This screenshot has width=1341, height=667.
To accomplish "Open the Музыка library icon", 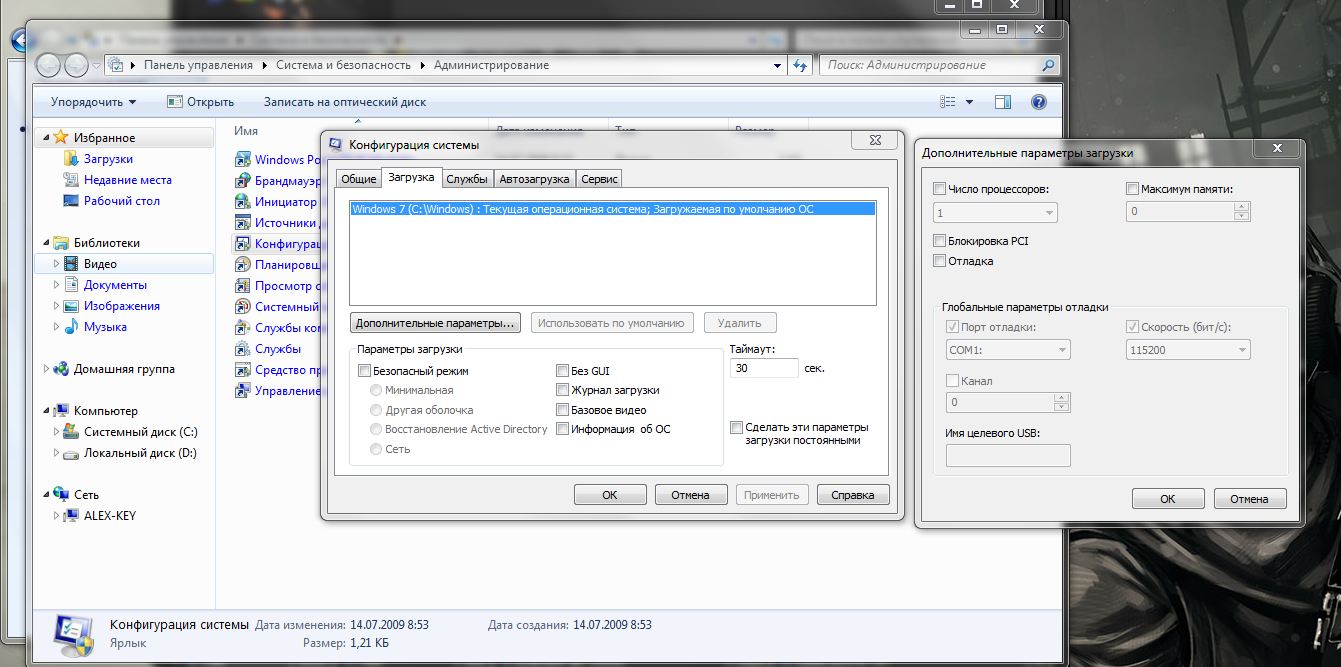I will click(70, 327).
